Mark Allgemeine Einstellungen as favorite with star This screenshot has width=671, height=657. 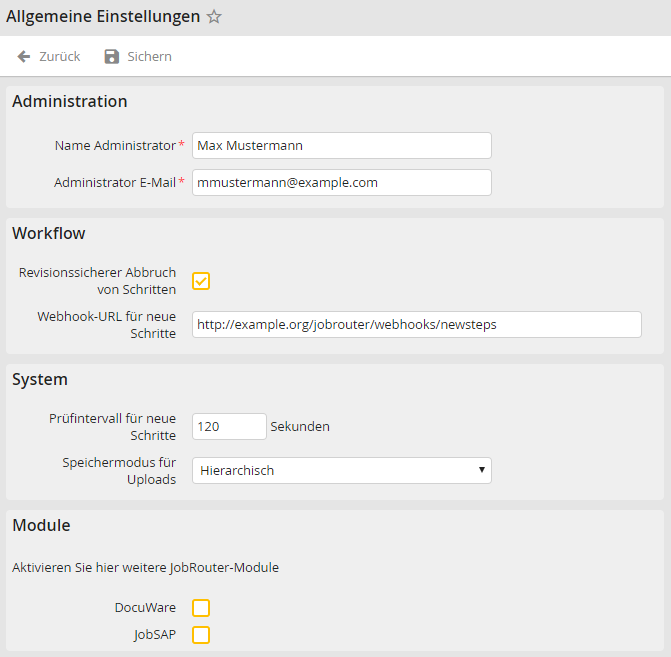point(214,17)
